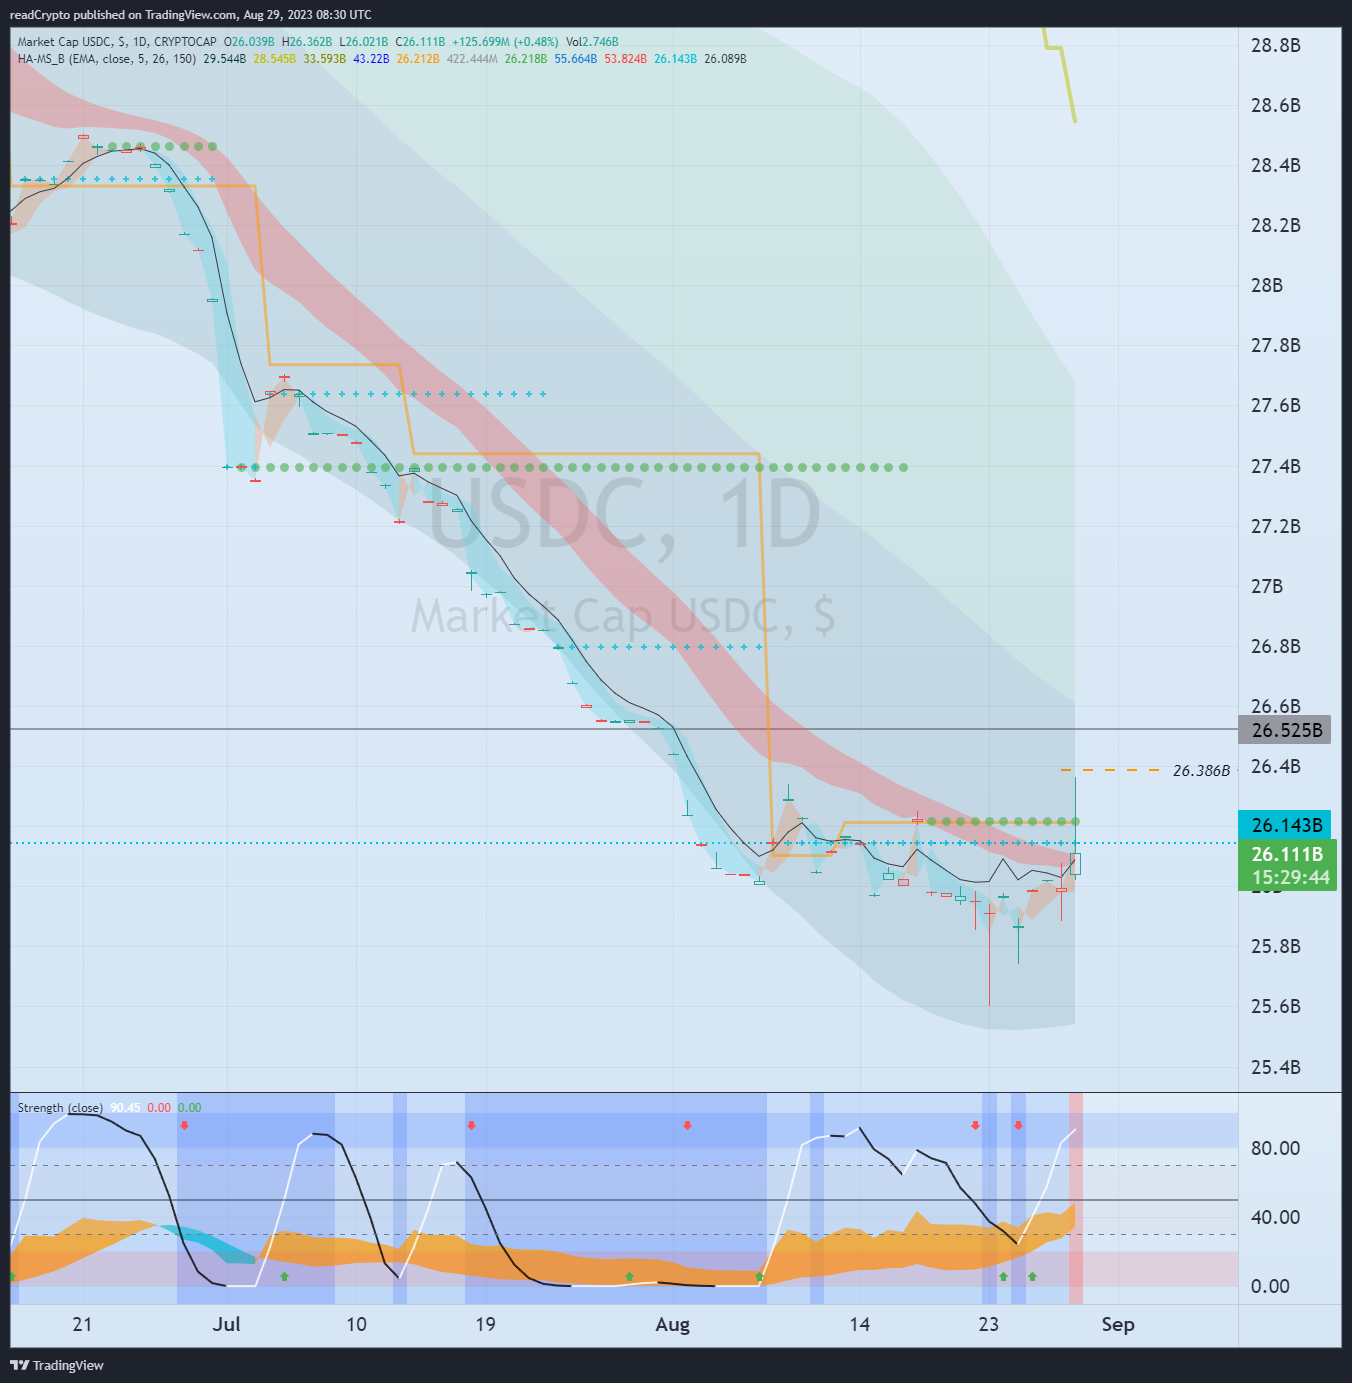
Task: Click the yellow 28.545B indicator value
Action: [x=274, y=59]
